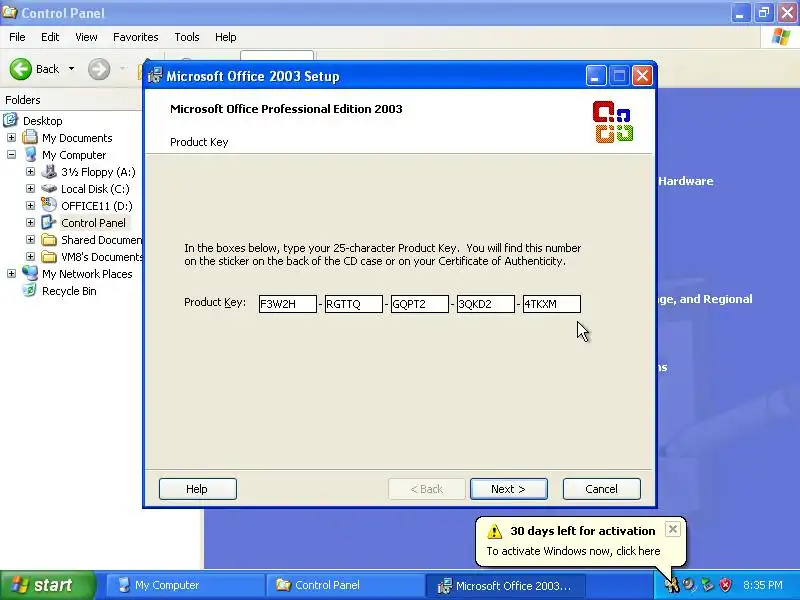
Task: Click the Shared Documents folder icon
Action: 49,239
